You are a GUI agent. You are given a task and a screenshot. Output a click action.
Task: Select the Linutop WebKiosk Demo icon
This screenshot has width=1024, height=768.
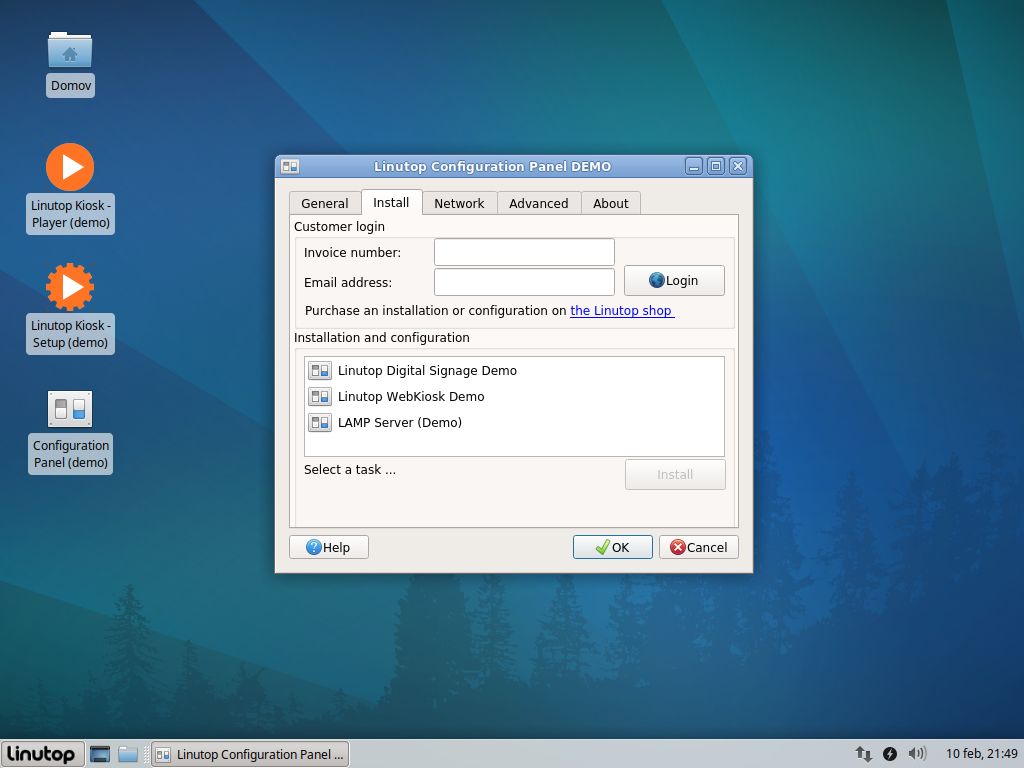point(320,396)
